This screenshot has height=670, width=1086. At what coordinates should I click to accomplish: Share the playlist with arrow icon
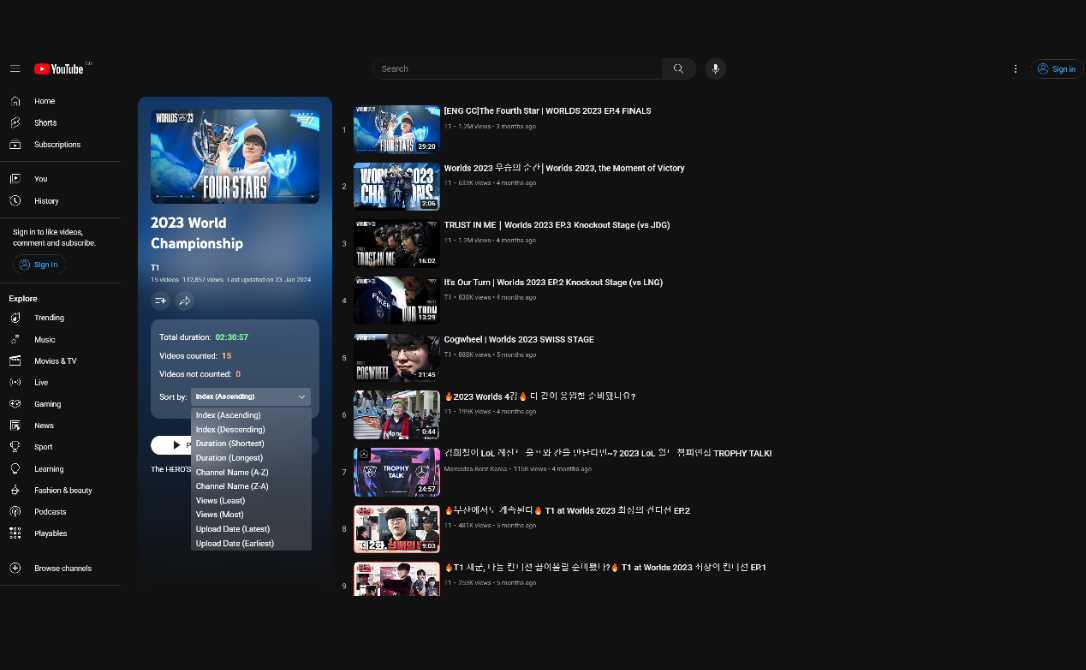click(184, 301)
